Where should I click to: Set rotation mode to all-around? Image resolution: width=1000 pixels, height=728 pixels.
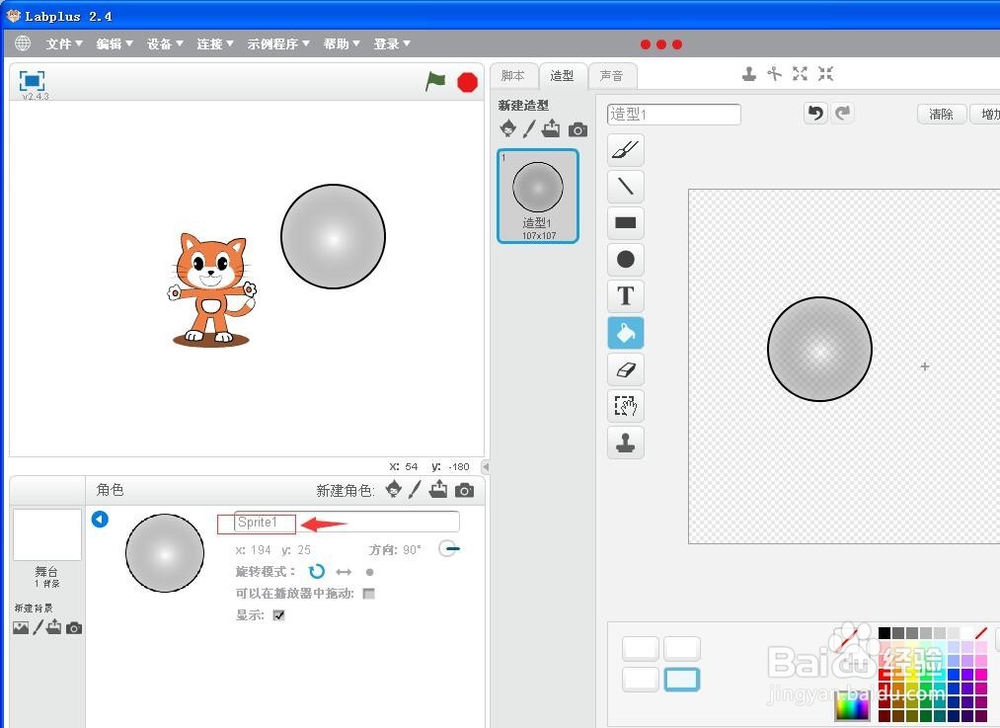point(316,571)
